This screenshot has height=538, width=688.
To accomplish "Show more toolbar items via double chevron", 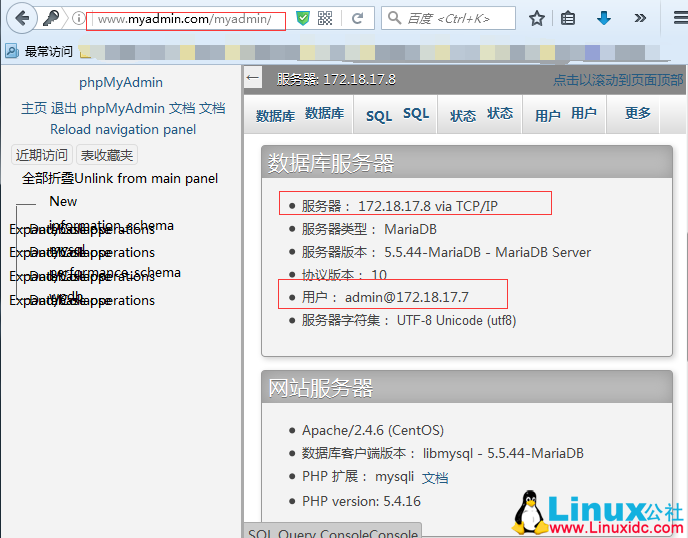I will click(640, 18).
